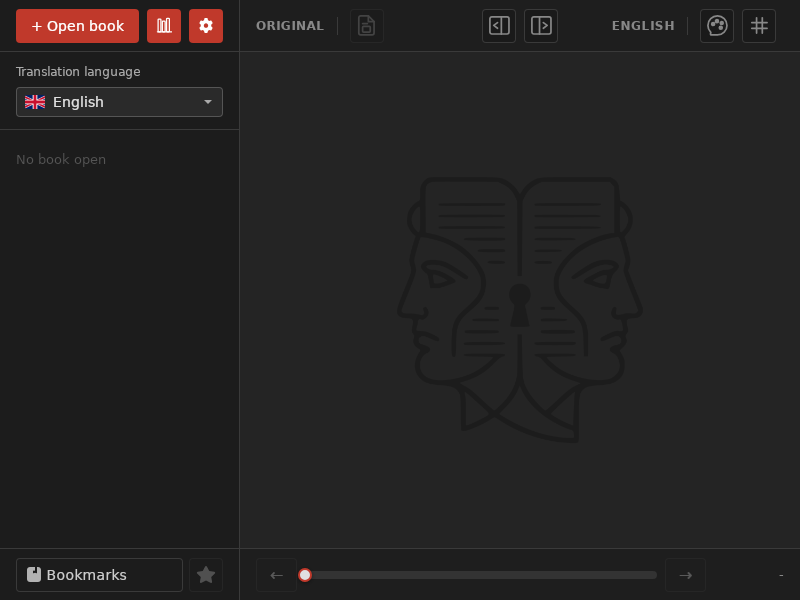The height and width of the screenshot is (600, 800).
Task: Open the Bookmarks button
Action: (x=99, y=575)
